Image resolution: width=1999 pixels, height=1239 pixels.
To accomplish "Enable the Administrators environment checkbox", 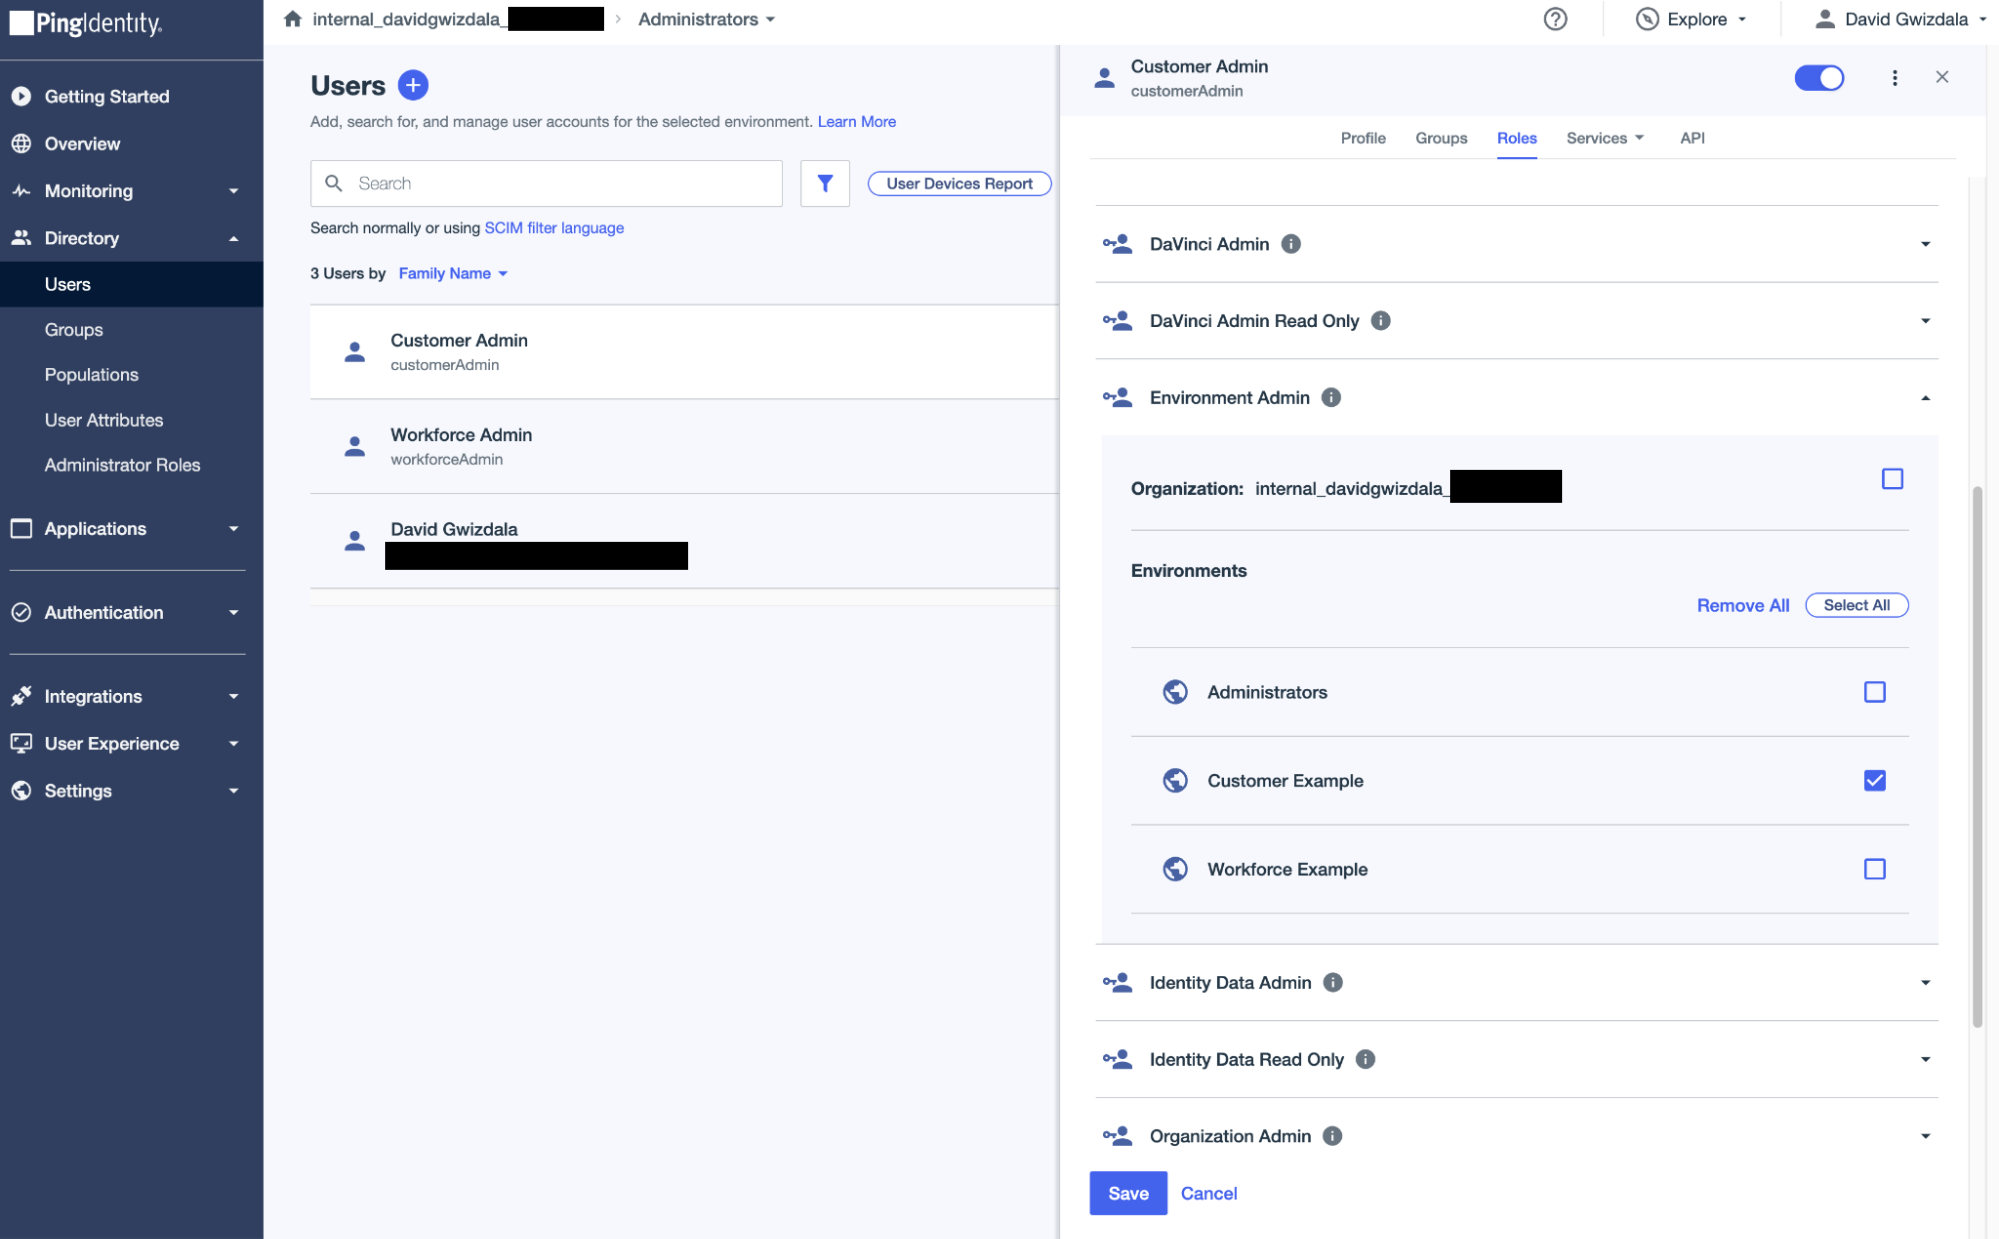I will point(1875,691).
